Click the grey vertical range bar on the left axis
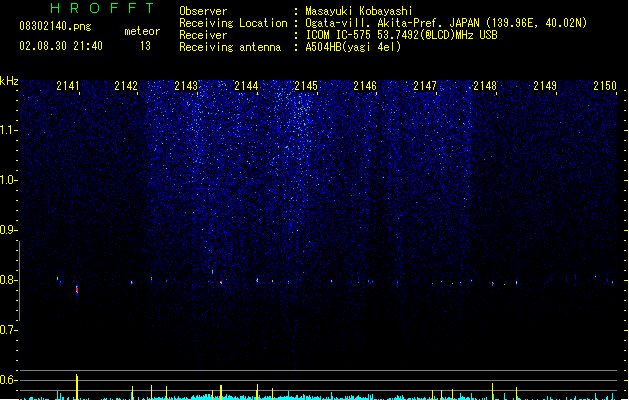This screenshot has width=629, height=400. (20, 280)
